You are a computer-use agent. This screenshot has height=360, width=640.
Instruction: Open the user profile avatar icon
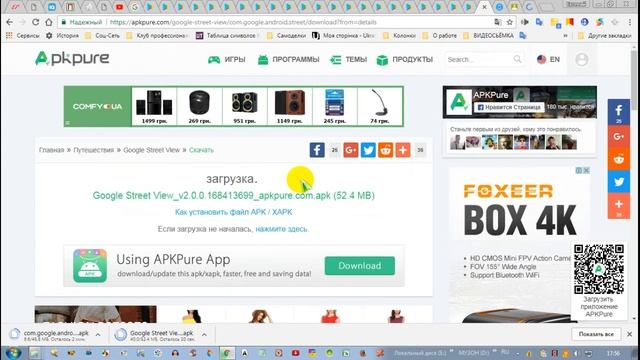point(582,60)
